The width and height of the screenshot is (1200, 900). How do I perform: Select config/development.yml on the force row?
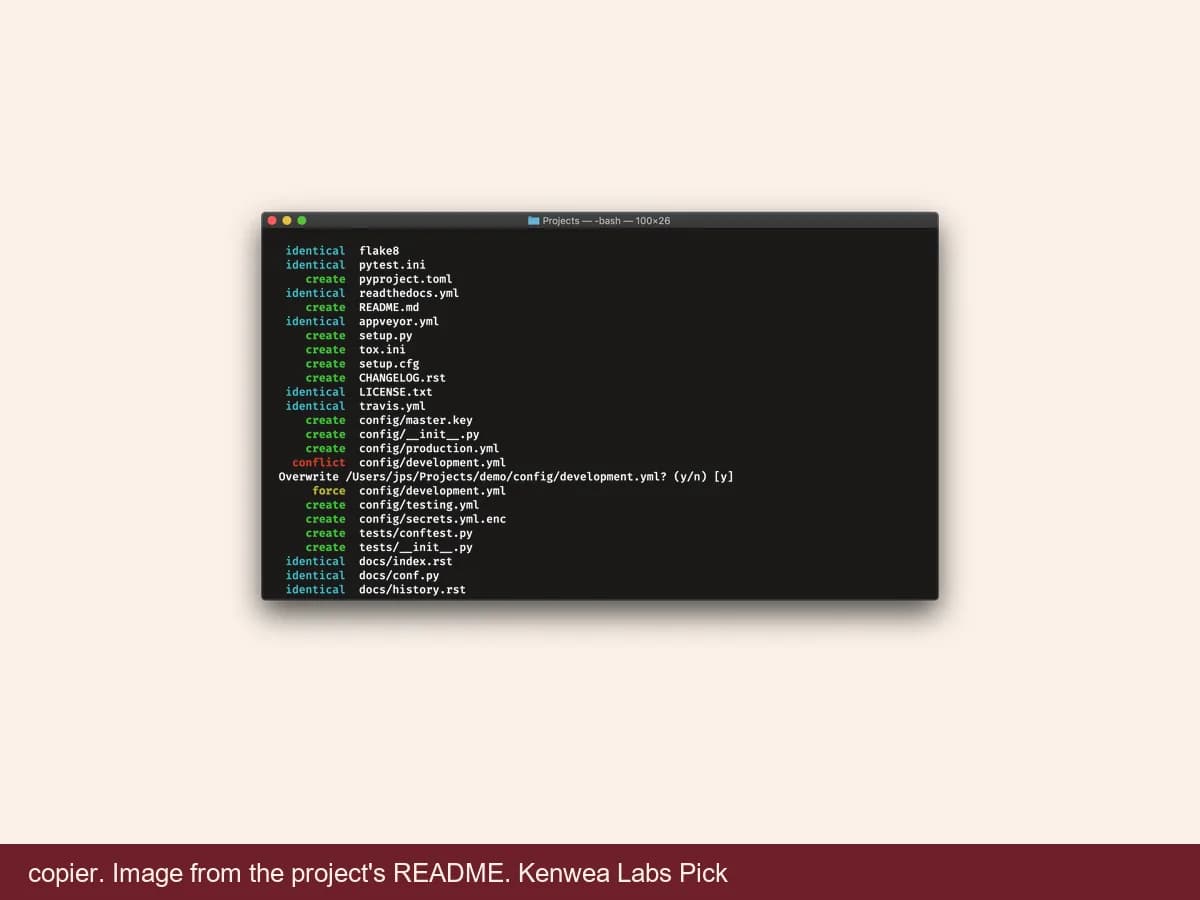coord(432,491)
